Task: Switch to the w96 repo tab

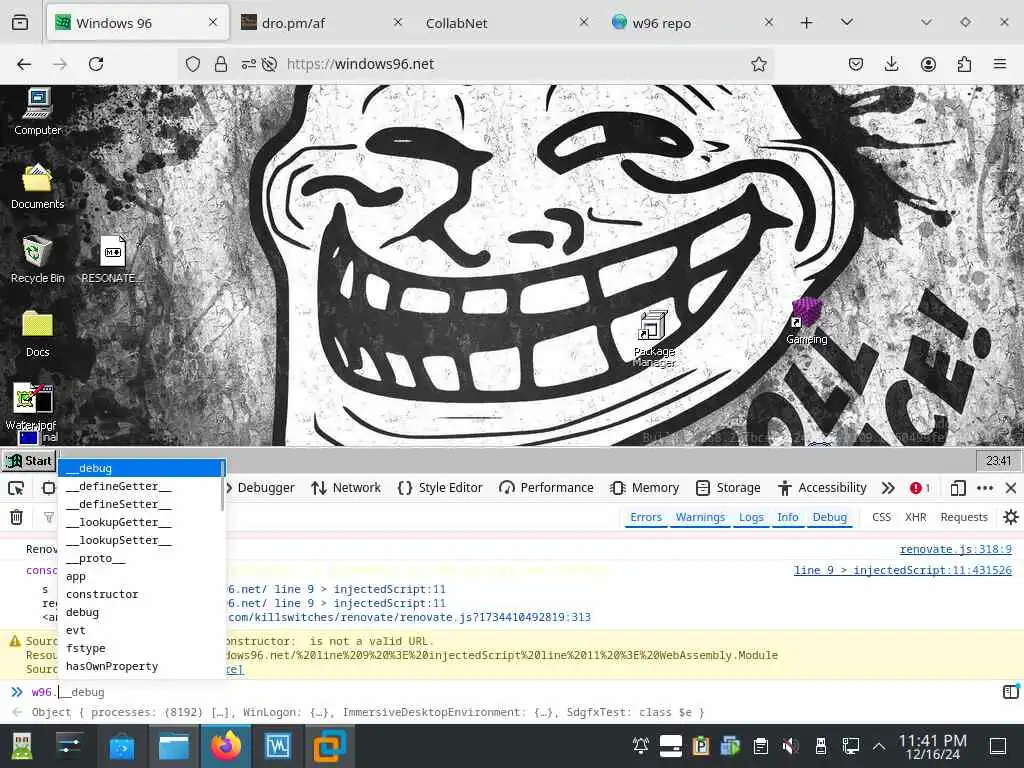Action: coord(693,23)
